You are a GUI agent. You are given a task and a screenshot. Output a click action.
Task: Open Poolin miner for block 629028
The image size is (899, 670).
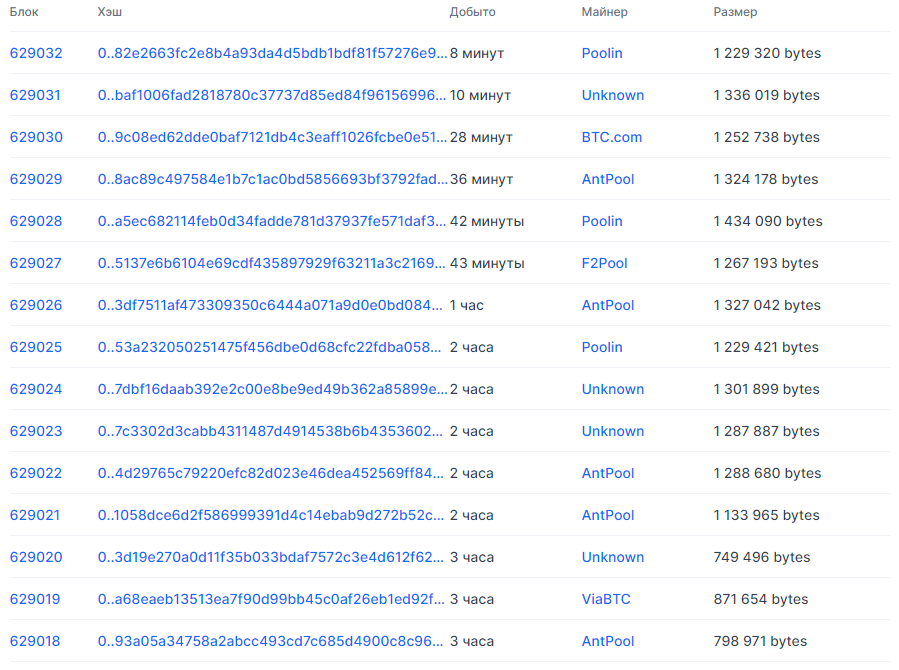tap(602, 221)
